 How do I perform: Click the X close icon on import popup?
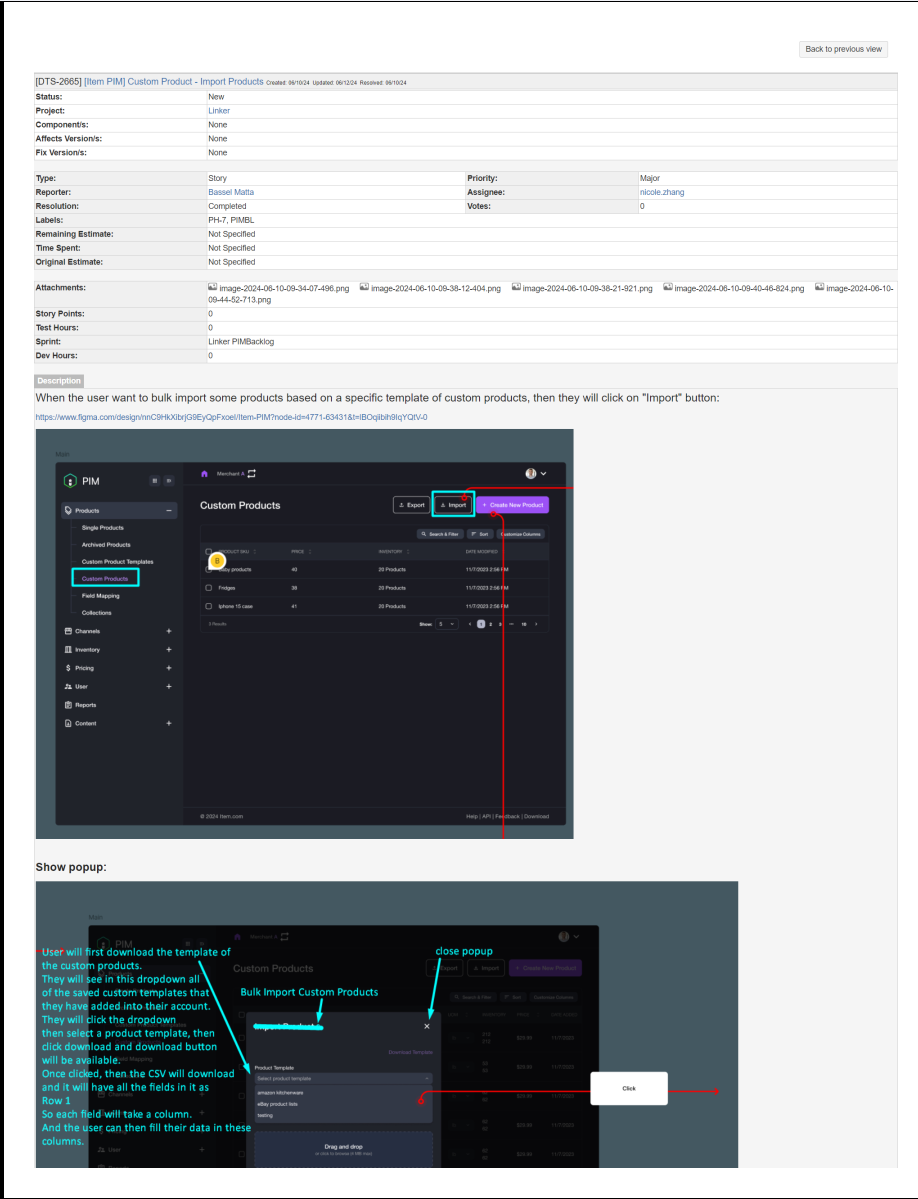coord(427,1026)
